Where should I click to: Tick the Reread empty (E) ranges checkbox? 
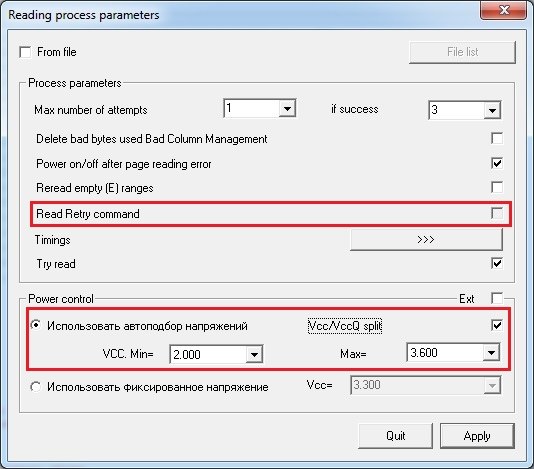(497, 187)
